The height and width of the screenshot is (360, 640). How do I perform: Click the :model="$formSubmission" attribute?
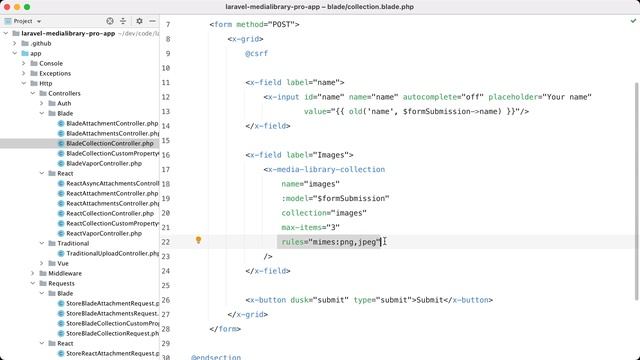tap(335, 198)
